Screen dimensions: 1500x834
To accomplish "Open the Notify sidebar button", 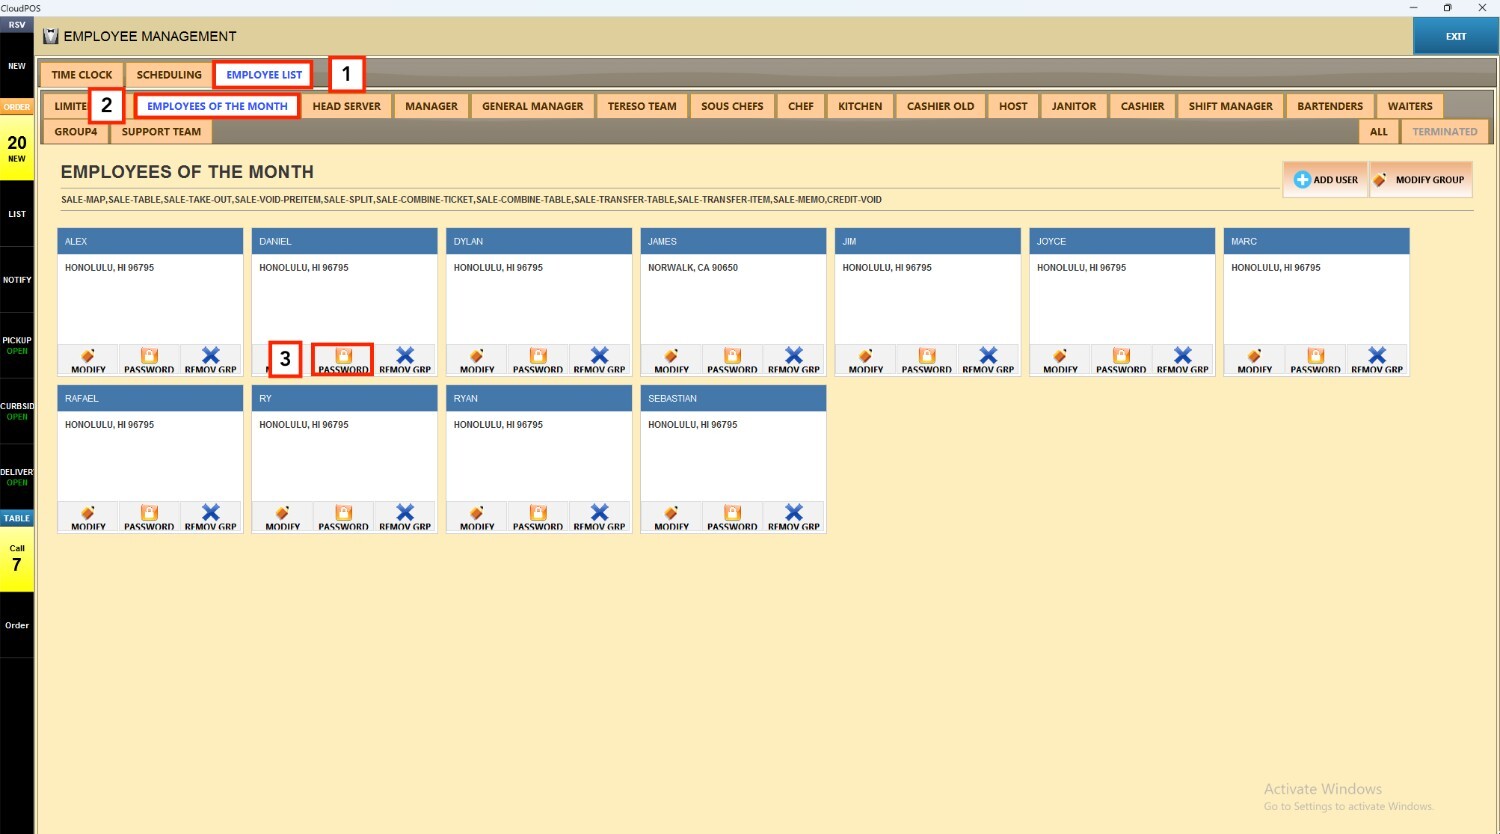I will pyautogui.click(x=17, y=280).
